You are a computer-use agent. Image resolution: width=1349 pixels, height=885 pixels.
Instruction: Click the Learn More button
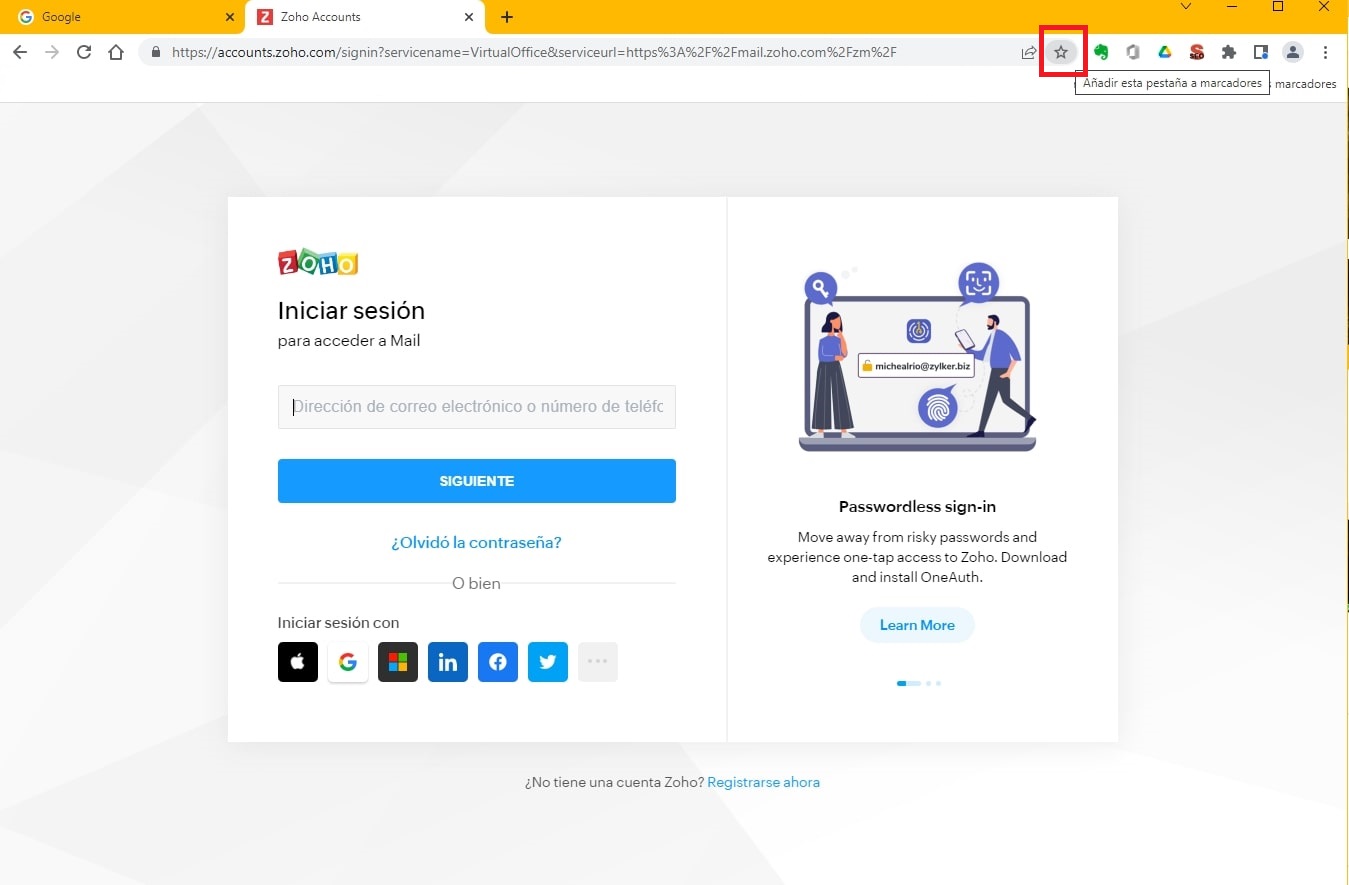917,625
